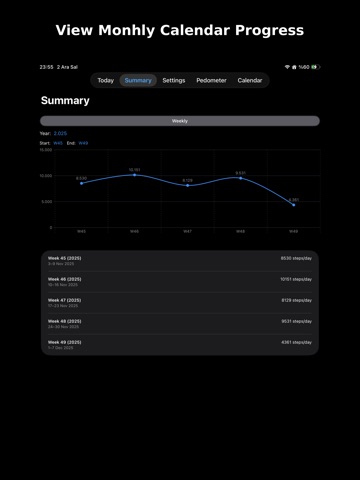This screenshot has height=480, width=360.
Task: Click the 8129 steps/day value
Action: click(x=296, y=300)
